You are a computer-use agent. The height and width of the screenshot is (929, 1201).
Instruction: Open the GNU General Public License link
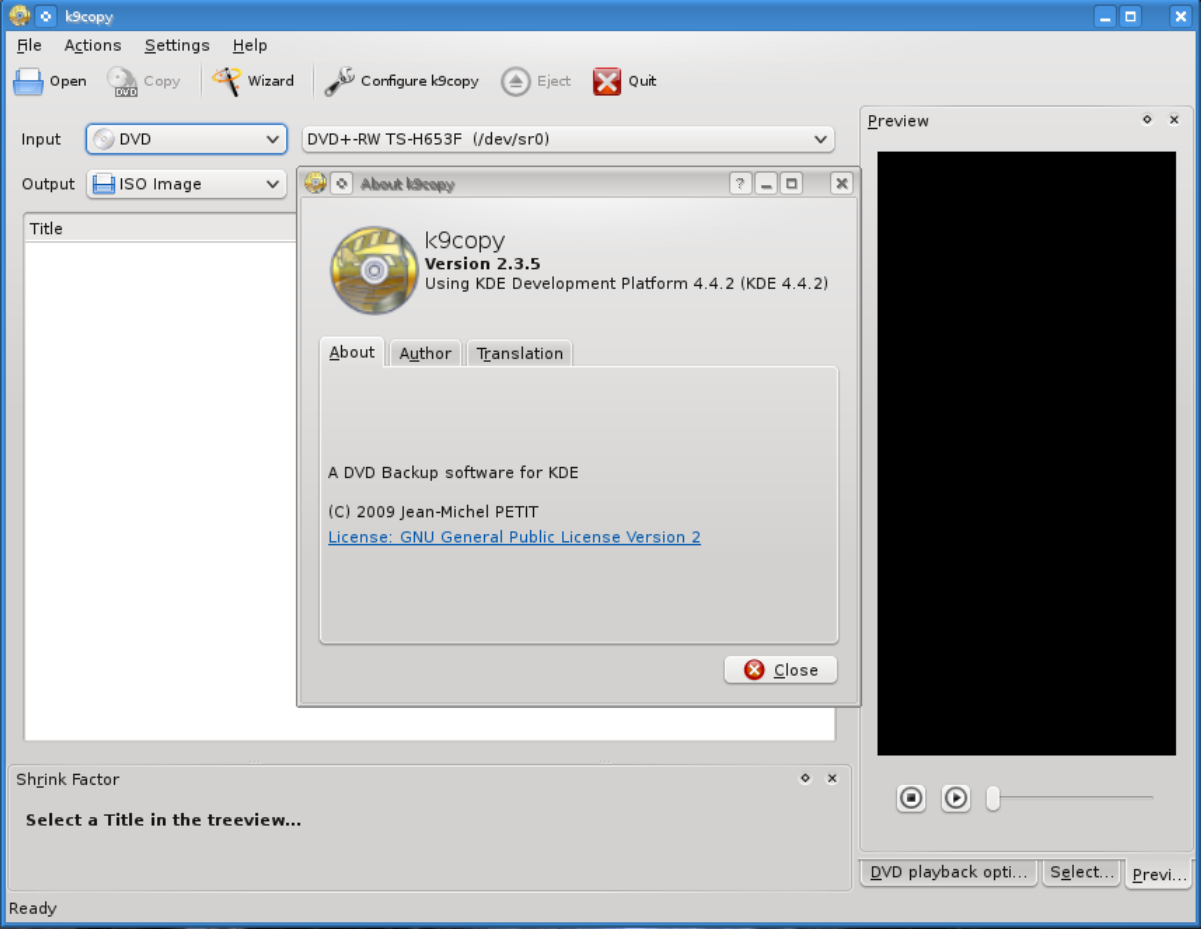click(514, 537)
